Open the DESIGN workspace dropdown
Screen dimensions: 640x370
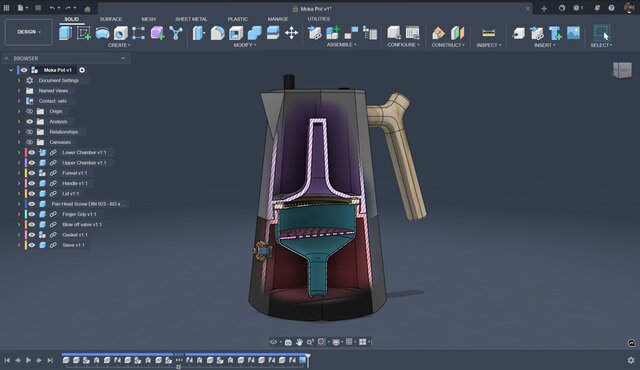coord(28,32)
